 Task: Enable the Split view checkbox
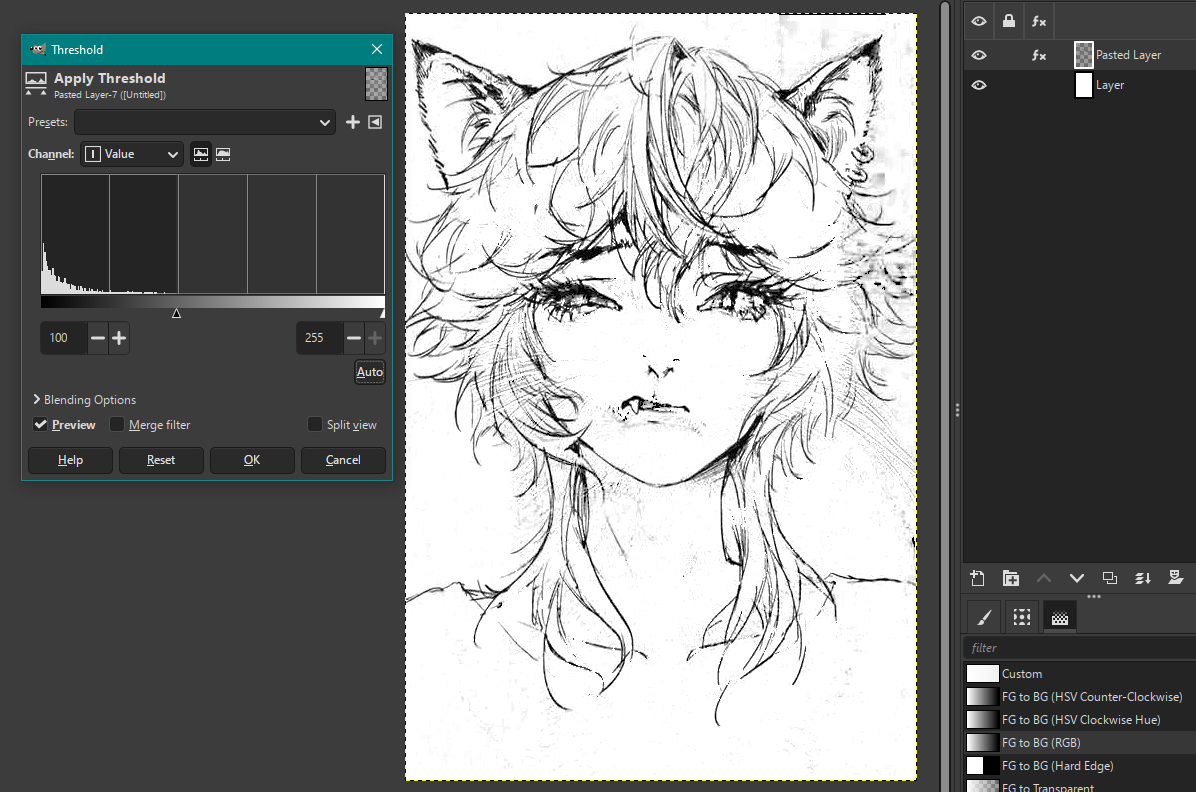314,424
